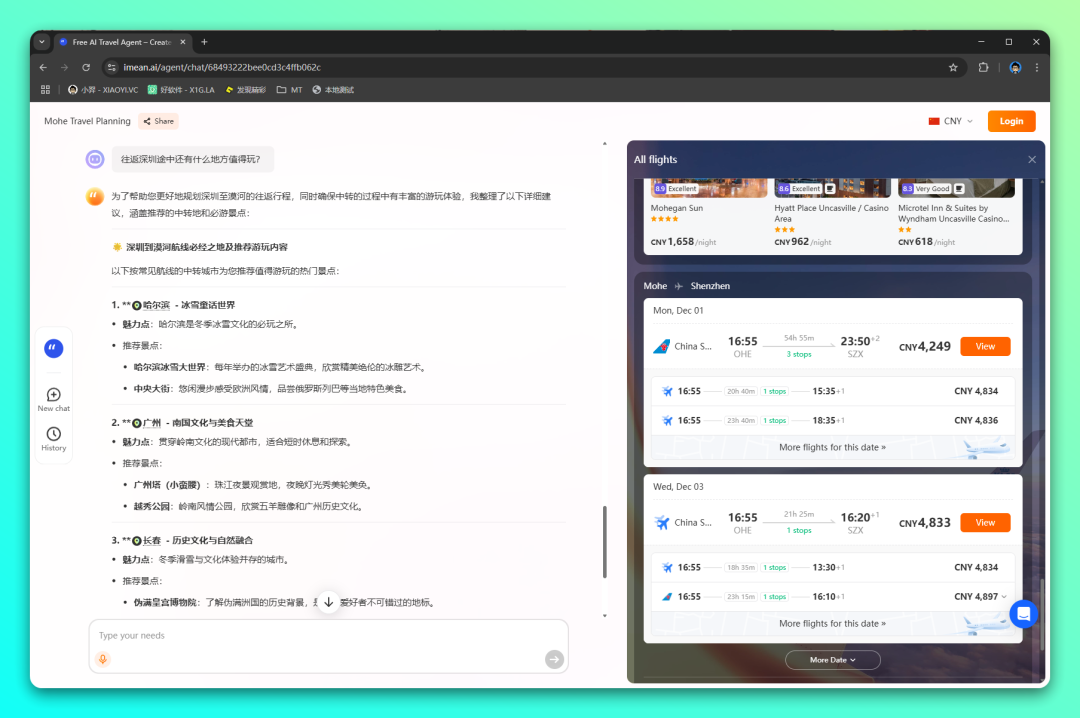Open the History panel icon
This screenshot has width=1080, height=718.
(54, 434)
